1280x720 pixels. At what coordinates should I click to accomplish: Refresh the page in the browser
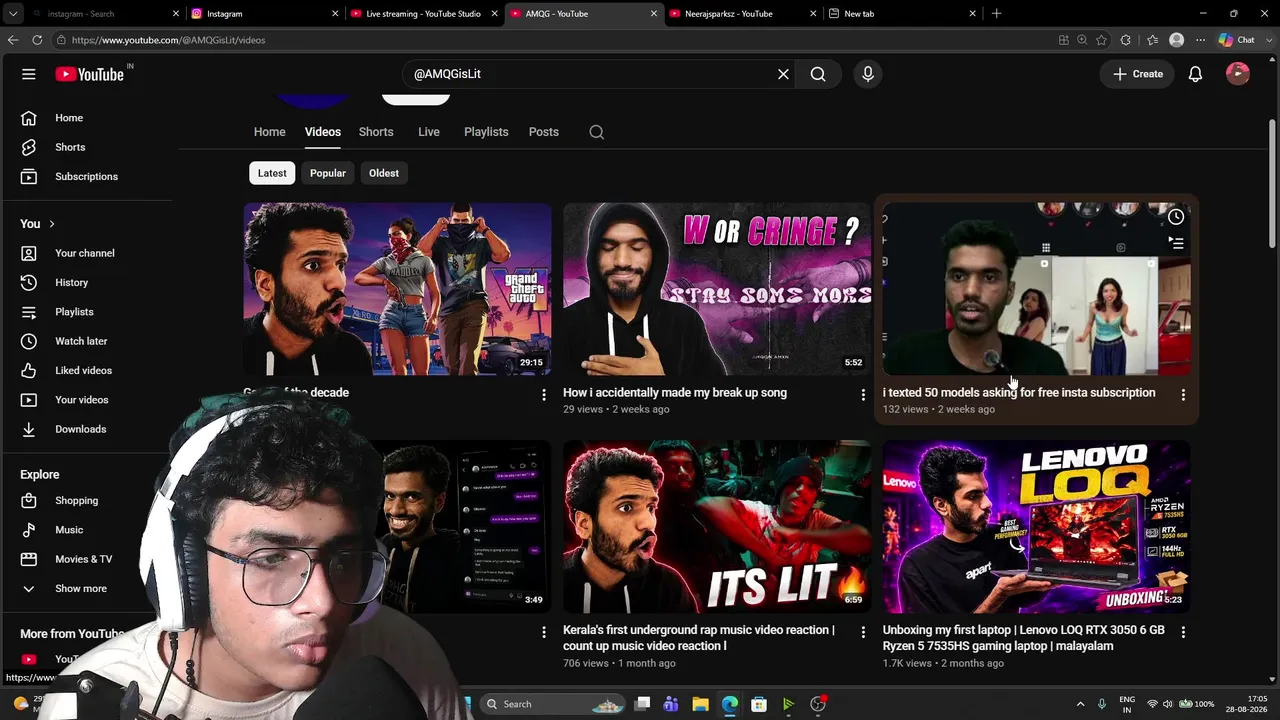click(37, 40)
